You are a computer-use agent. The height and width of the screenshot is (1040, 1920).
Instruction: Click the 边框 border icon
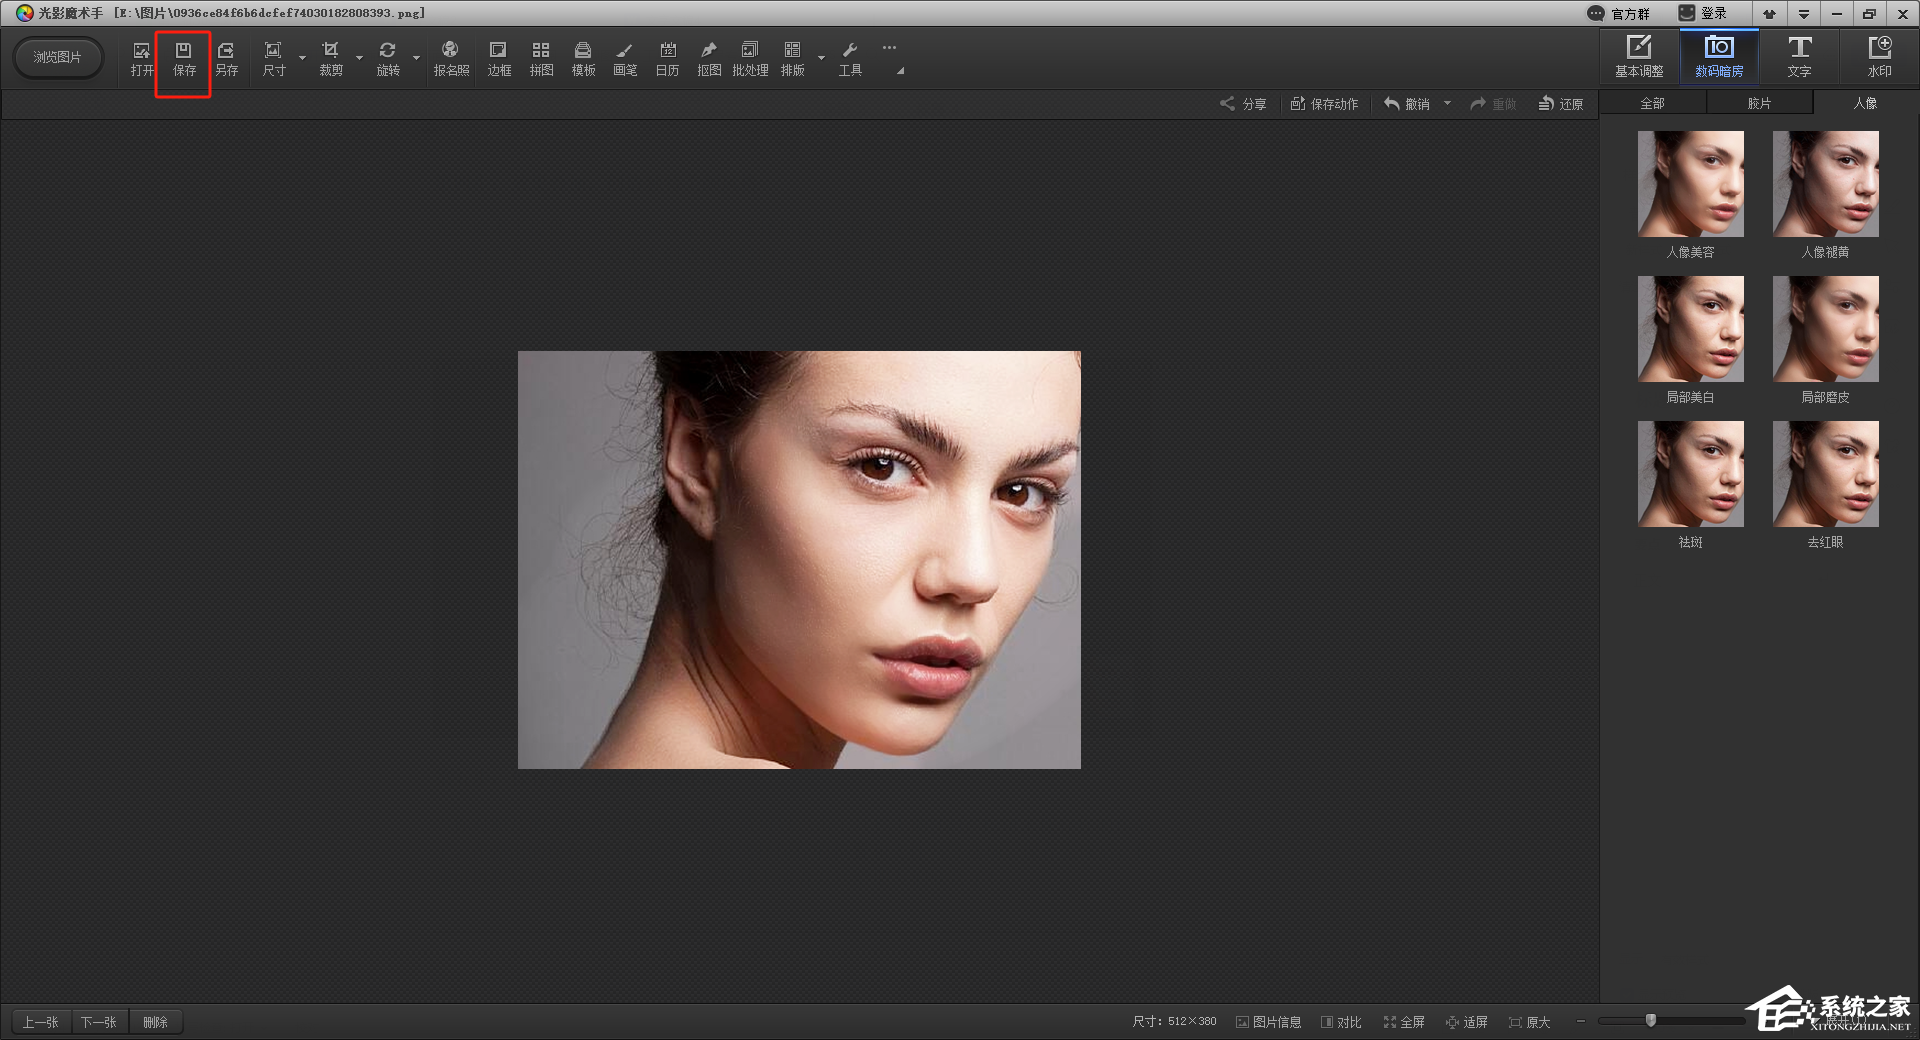499,59
